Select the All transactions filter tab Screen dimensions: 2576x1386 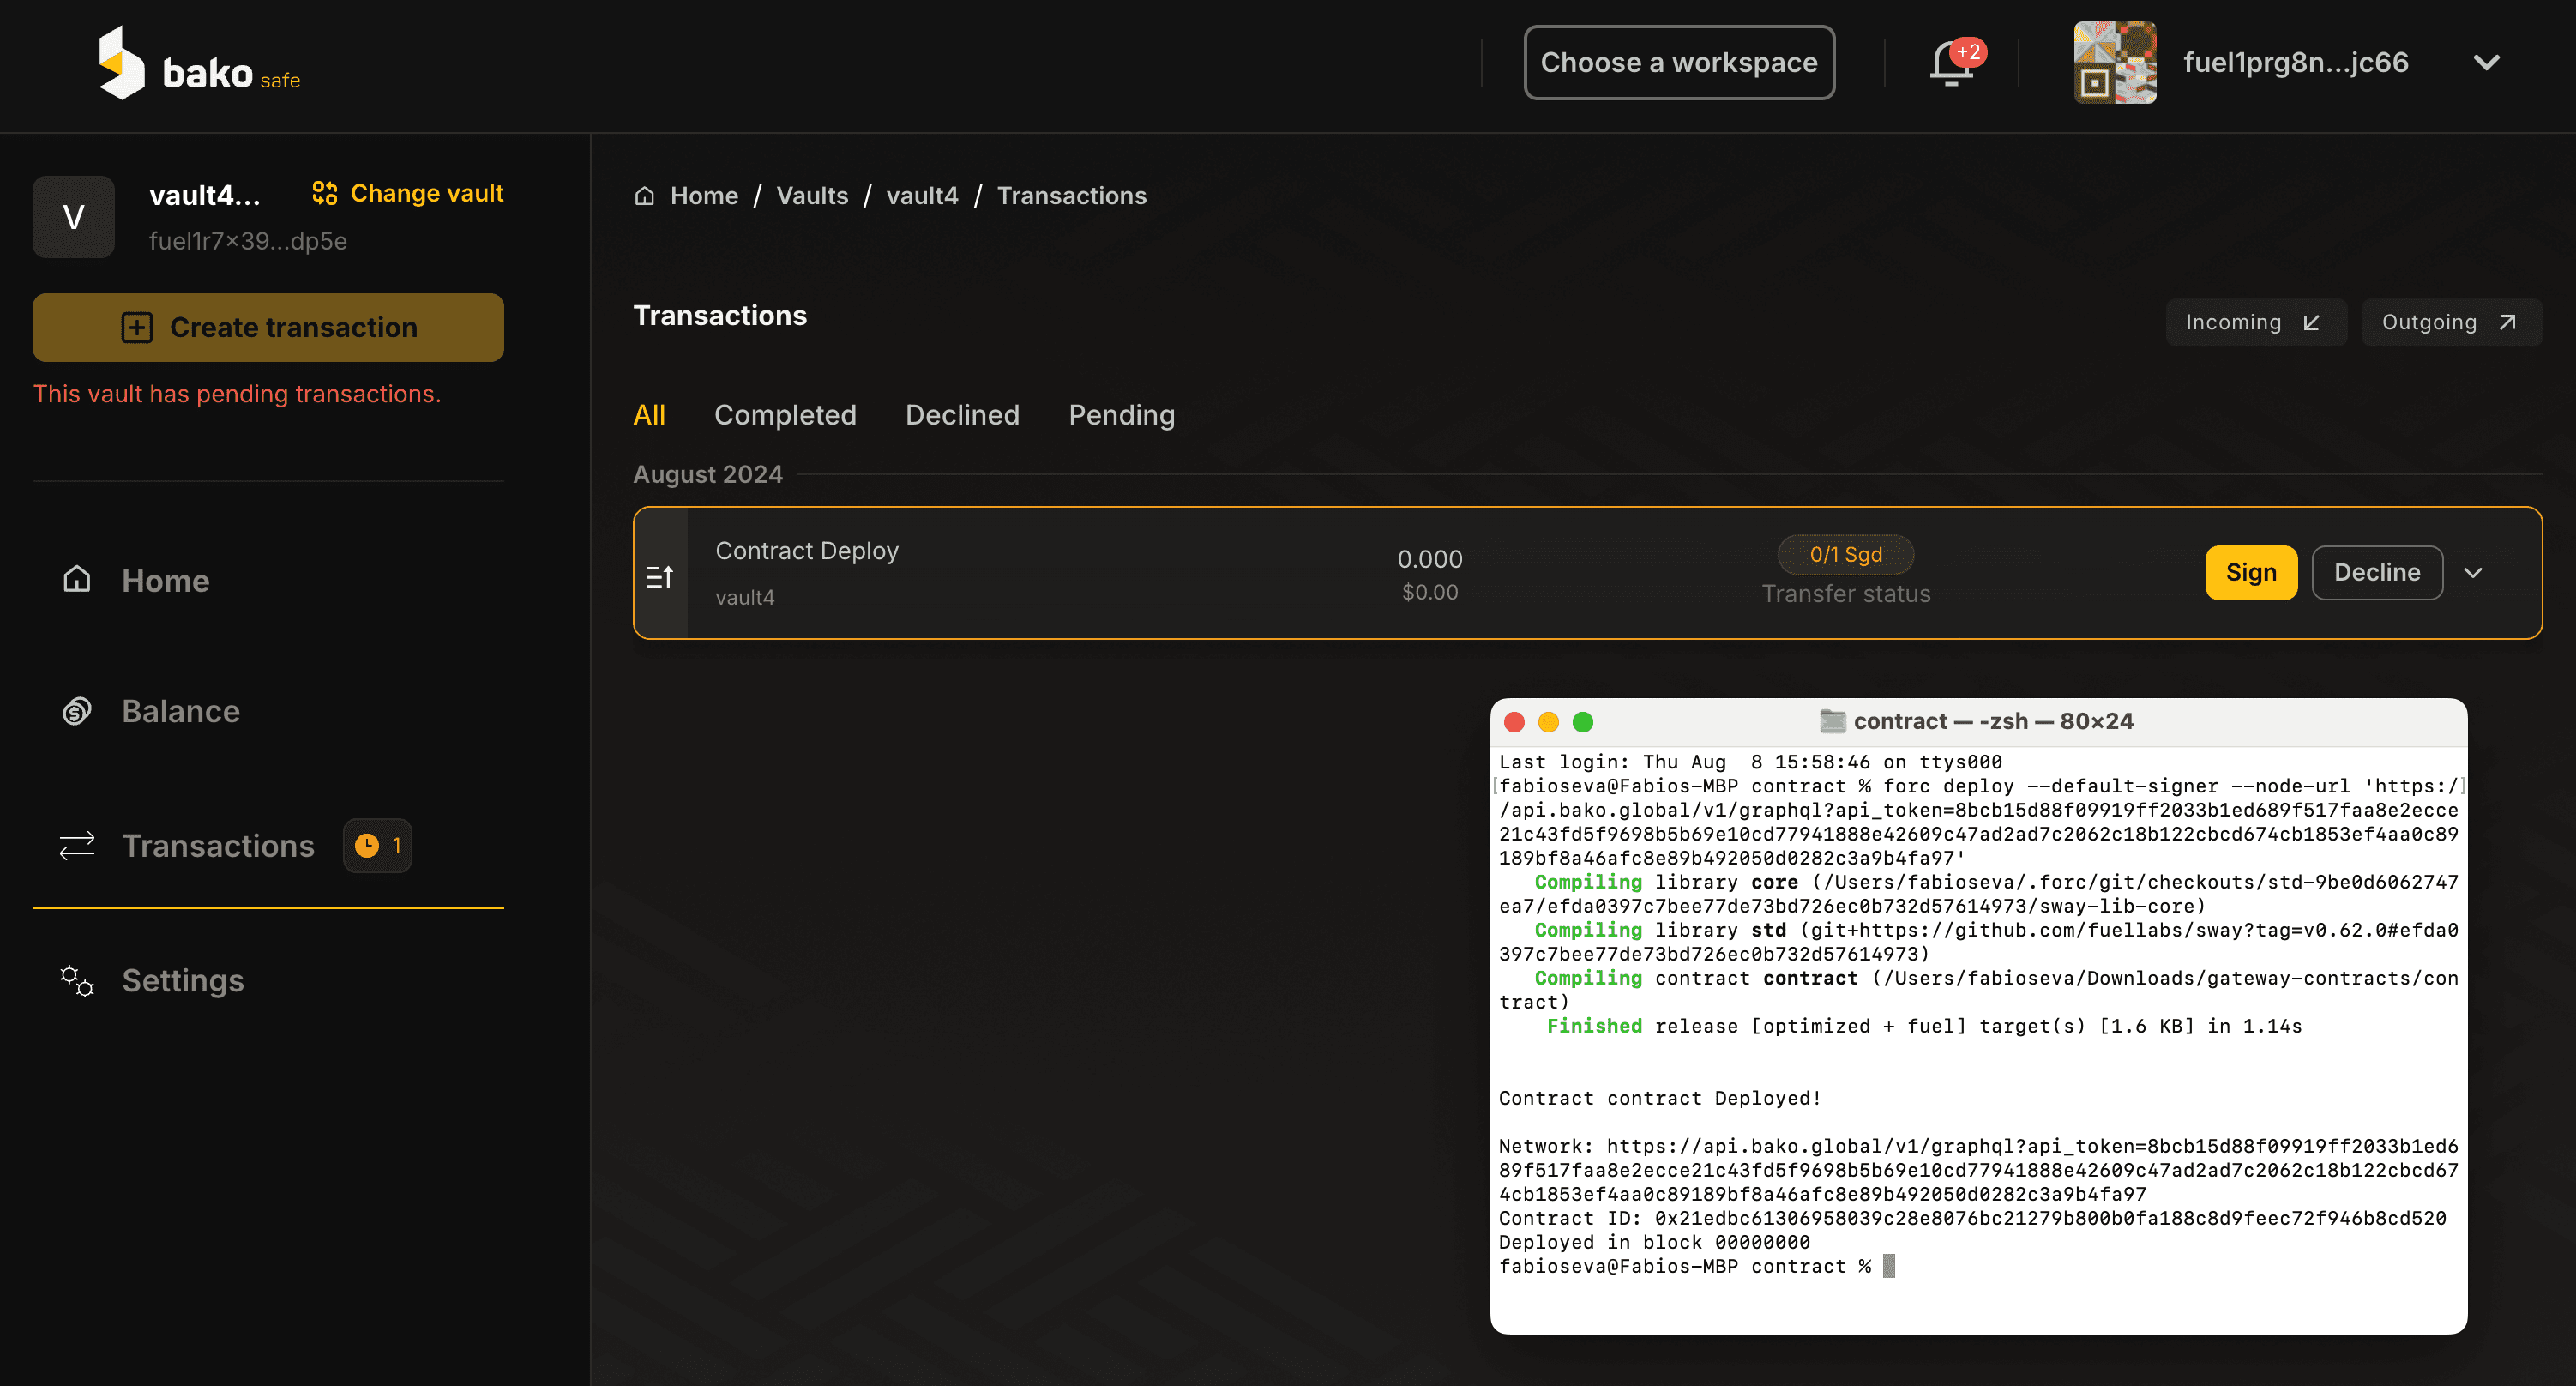pos(652,413)
